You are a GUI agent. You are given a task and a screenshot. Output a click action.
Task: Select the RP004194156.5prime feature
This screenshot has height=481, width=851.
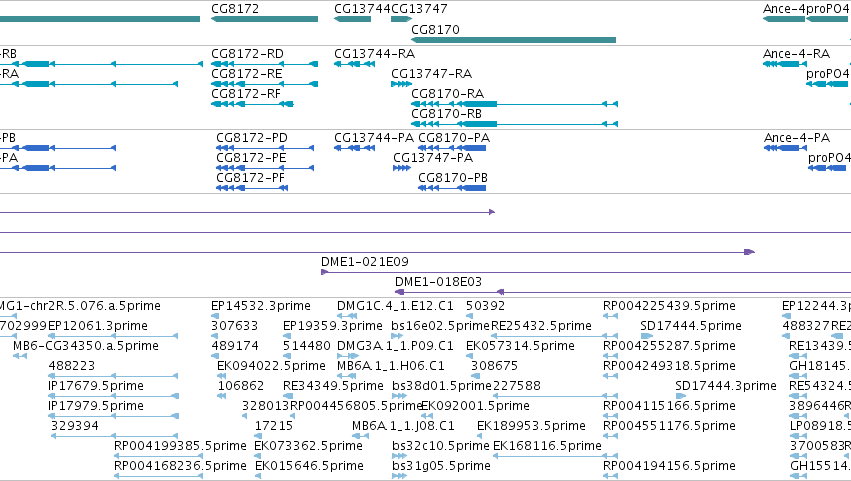[x=610, y=476]
